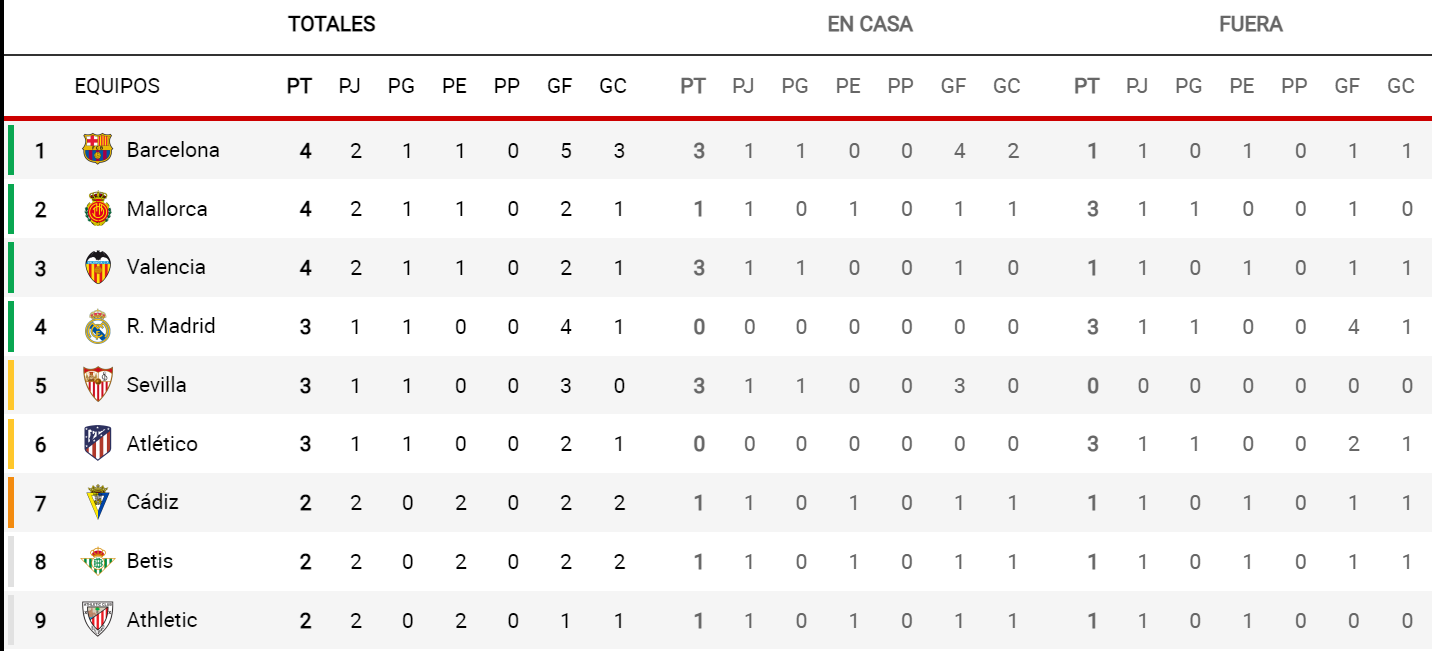
Task: Click the Barcelona club crest
Action: (x=97, y=150)
